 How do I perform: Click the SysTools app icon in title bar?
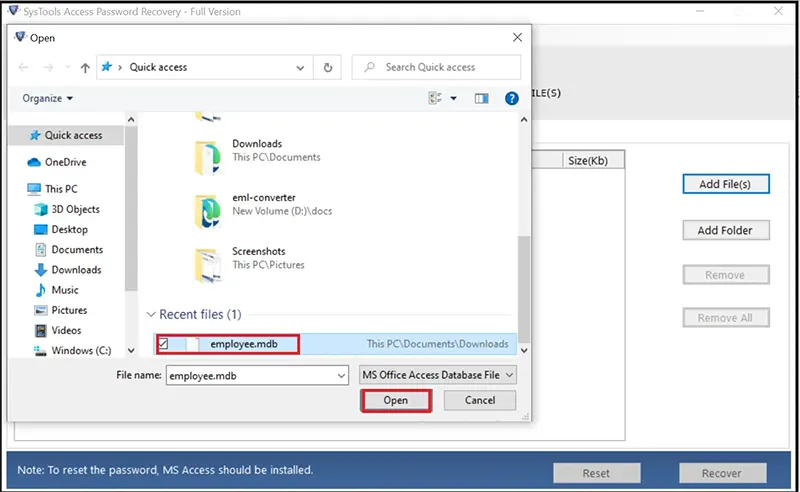tap(14, 10)
